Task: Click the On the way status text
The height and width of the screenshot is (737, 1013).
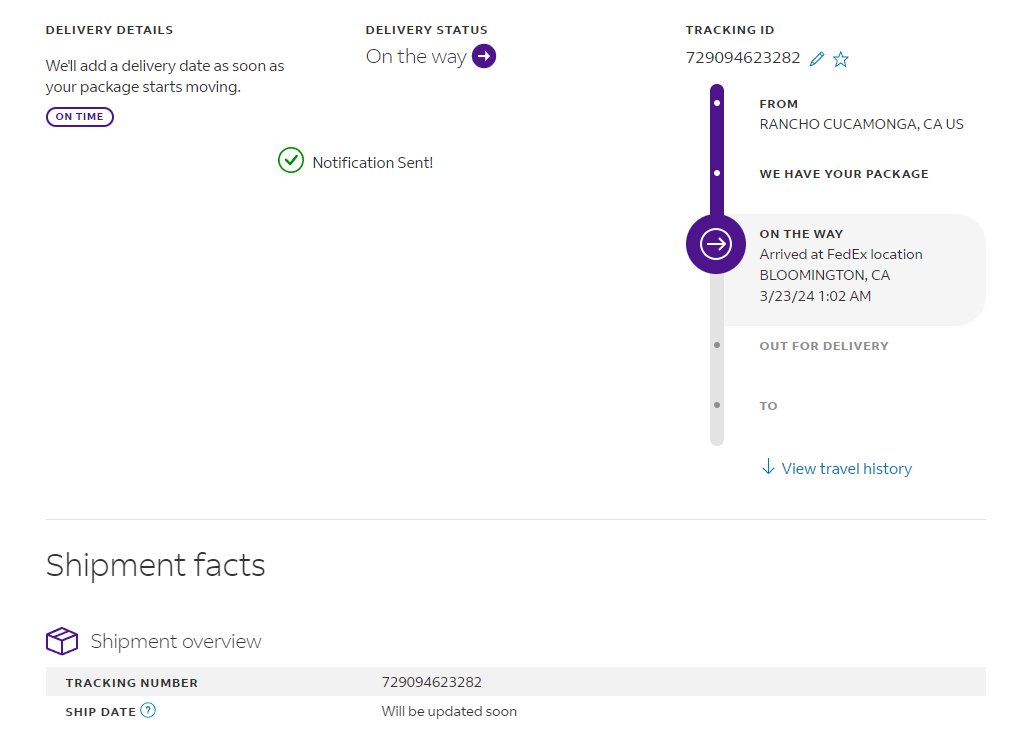Action: [x=416, y=57]
